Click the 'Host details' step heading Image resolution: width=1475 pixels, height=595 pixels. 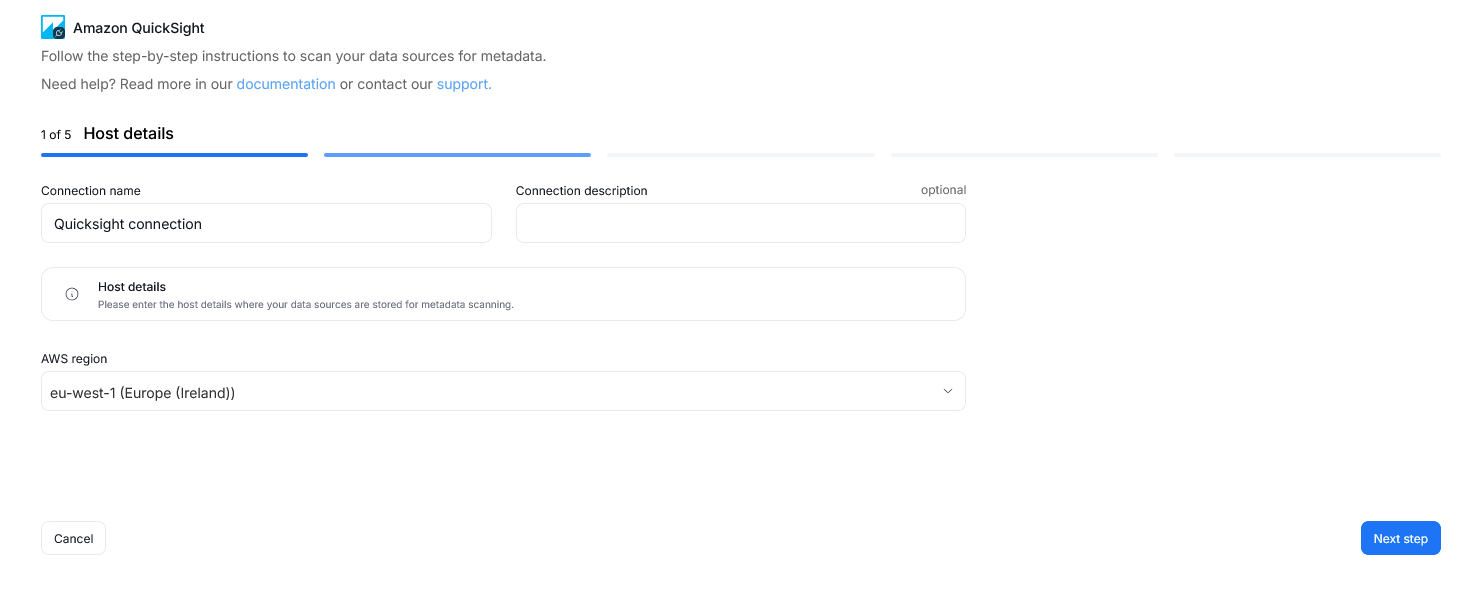click(129, 133)
